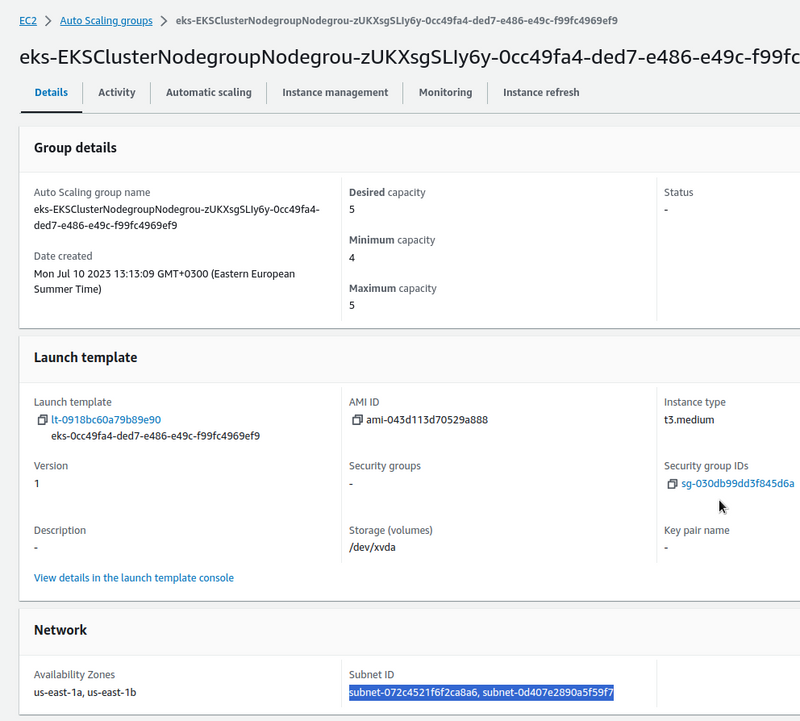Screen dimensions: 800x721
Task: Click the Subnet ID label
Action: [x=371, y=675]
